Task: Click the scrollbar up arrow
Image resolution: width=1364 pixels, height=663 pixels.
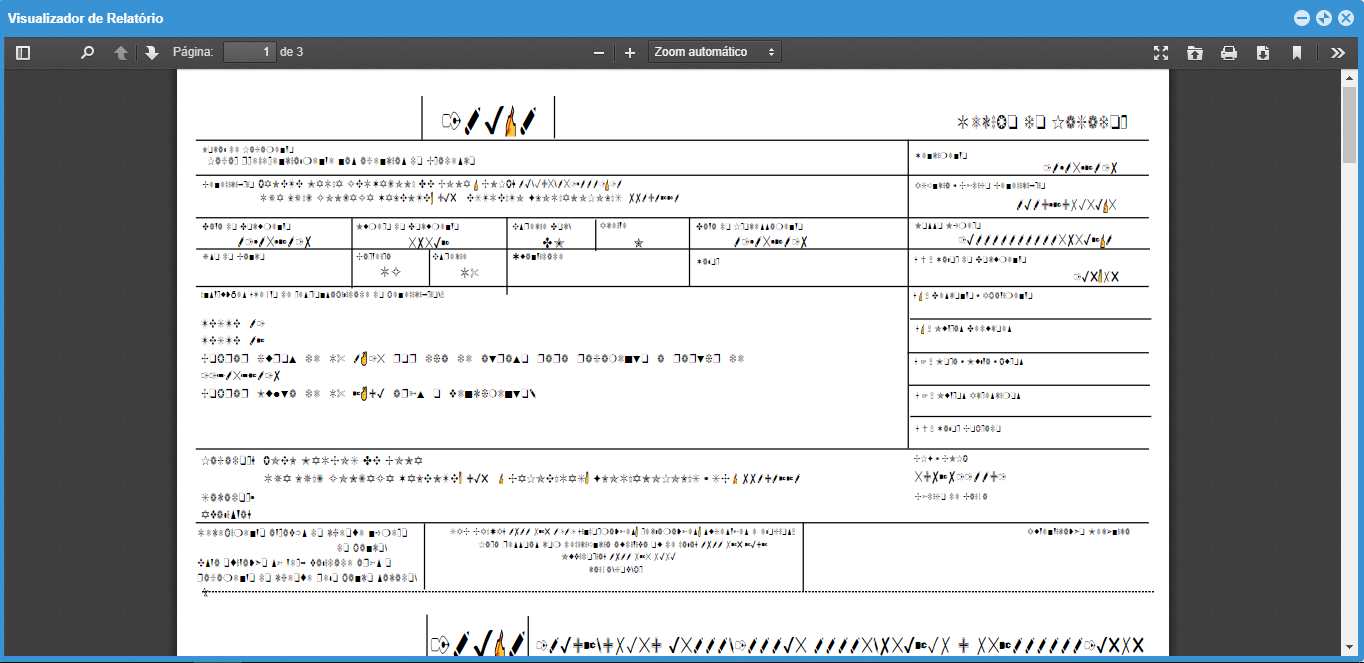Action: point(1350,78)
